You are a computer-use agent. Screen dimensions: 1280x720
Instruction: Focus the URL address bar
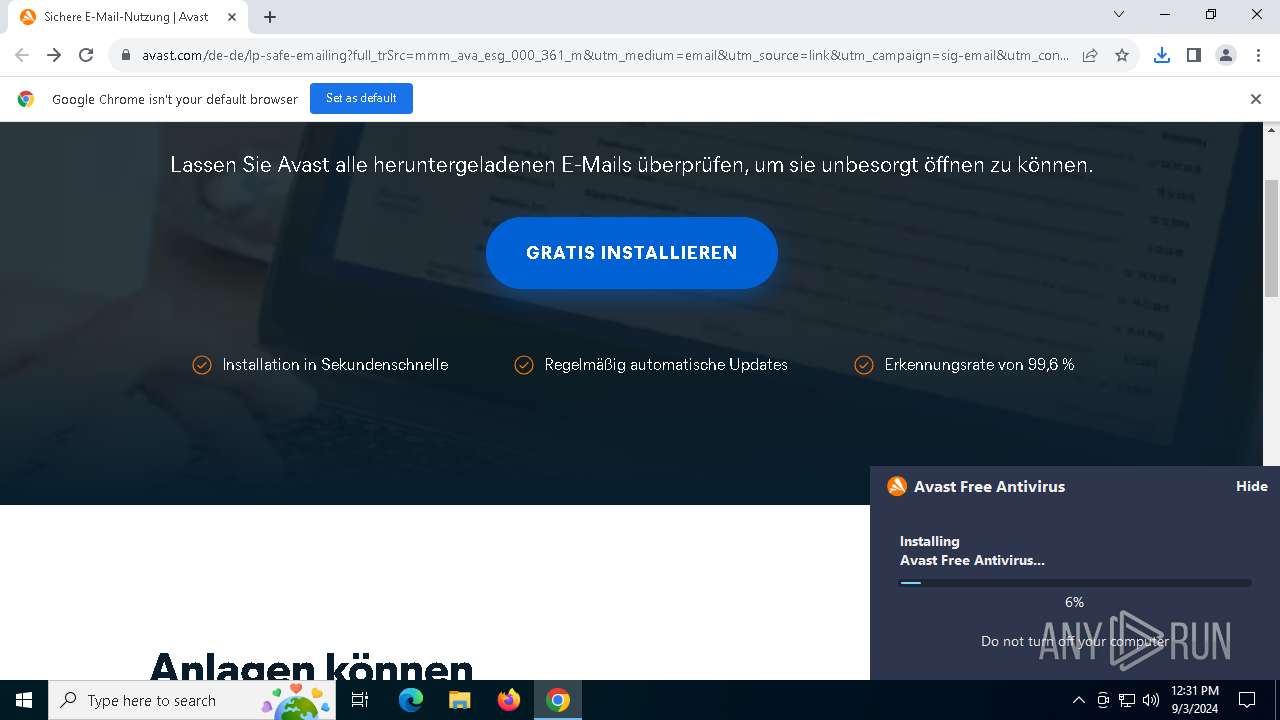pos(605,55)
